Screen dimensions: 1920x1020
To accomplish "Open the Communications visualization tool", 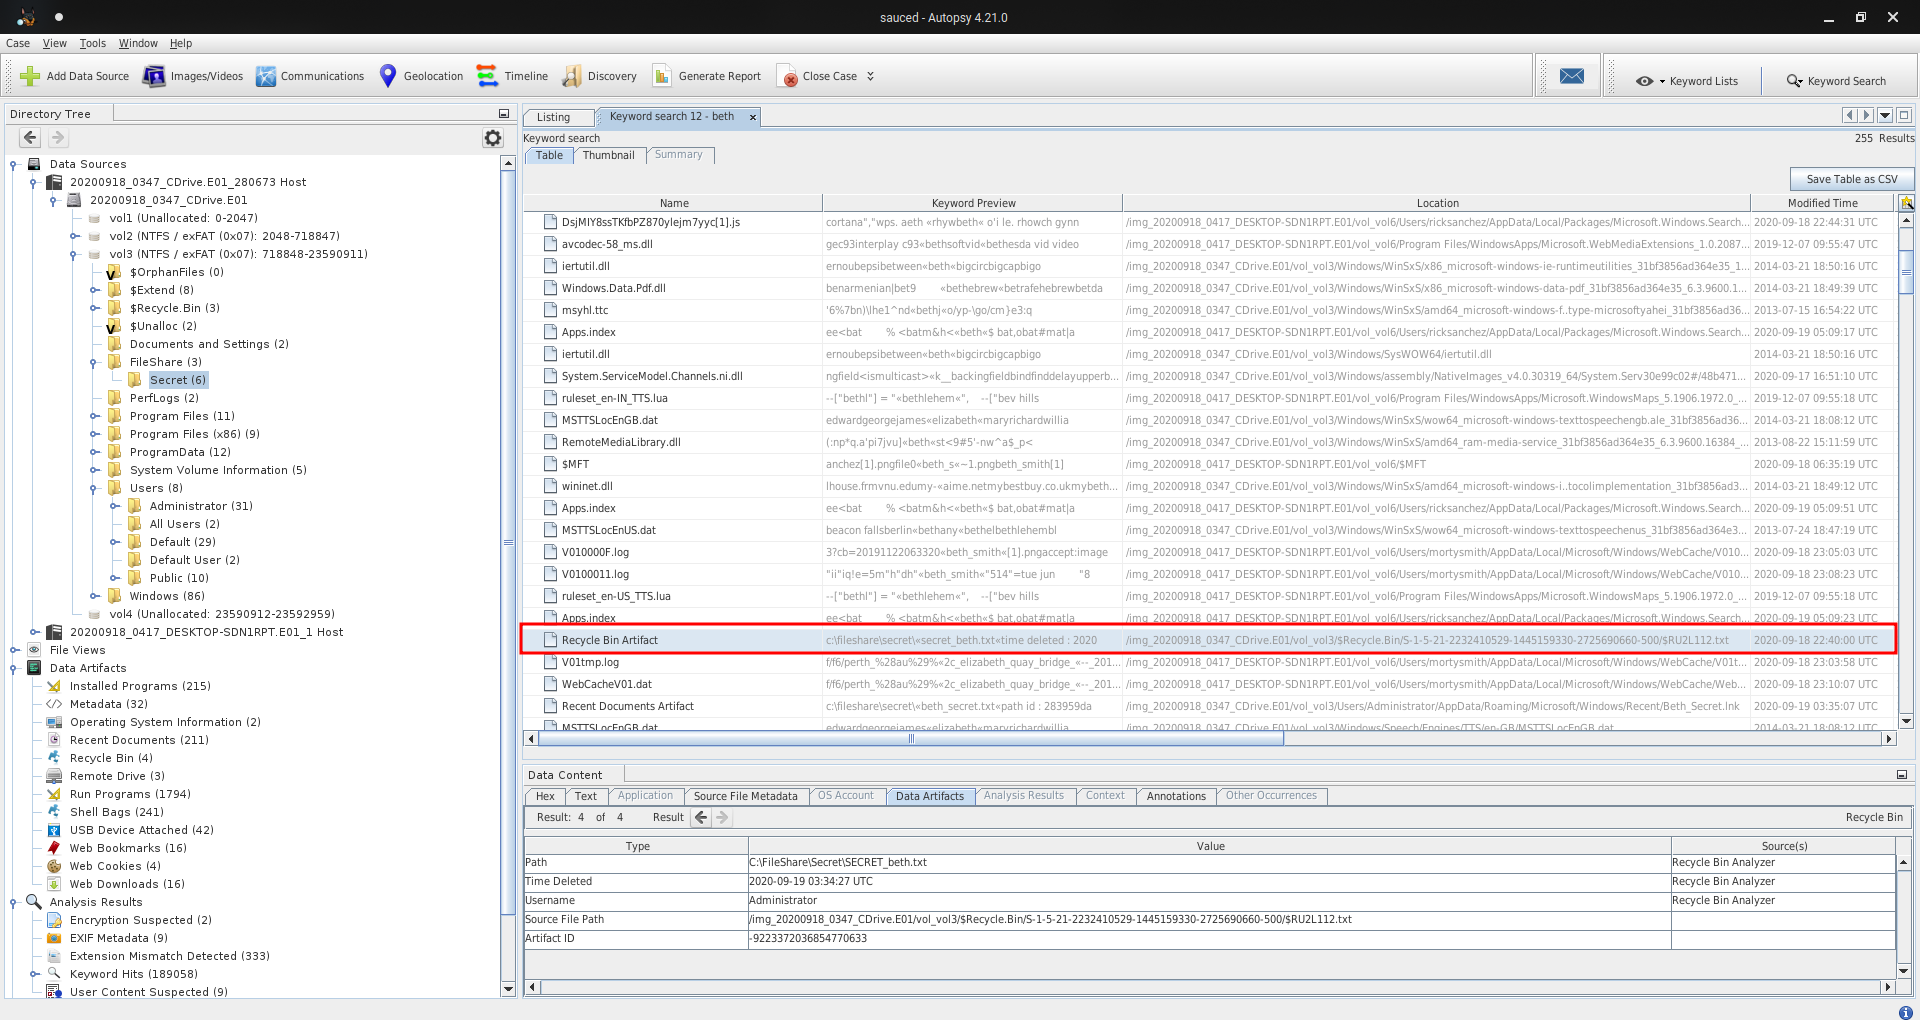I will (266, 76).
